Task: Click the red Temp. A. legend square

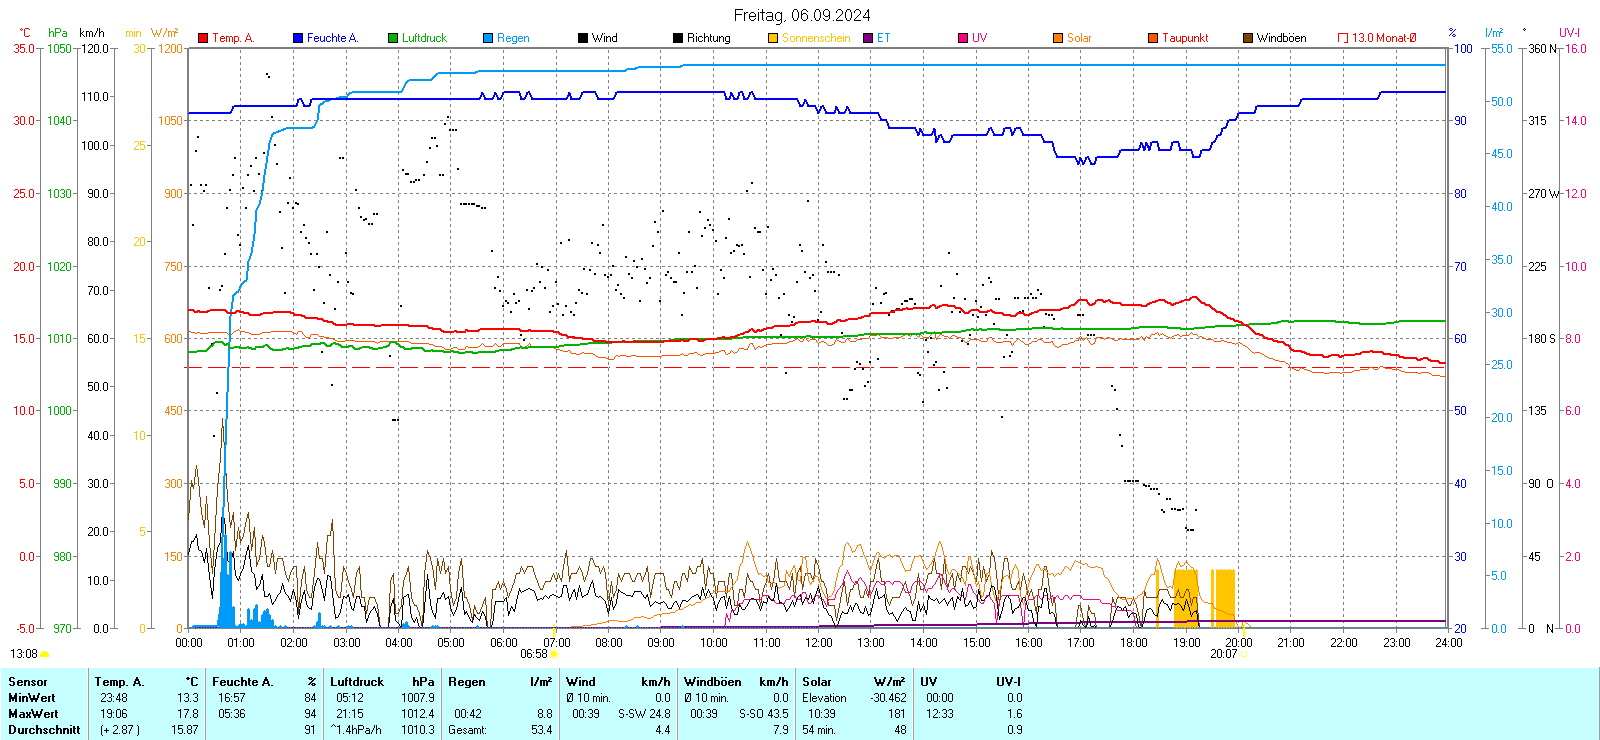Action: pyautogui.click(x=203, y=38)
